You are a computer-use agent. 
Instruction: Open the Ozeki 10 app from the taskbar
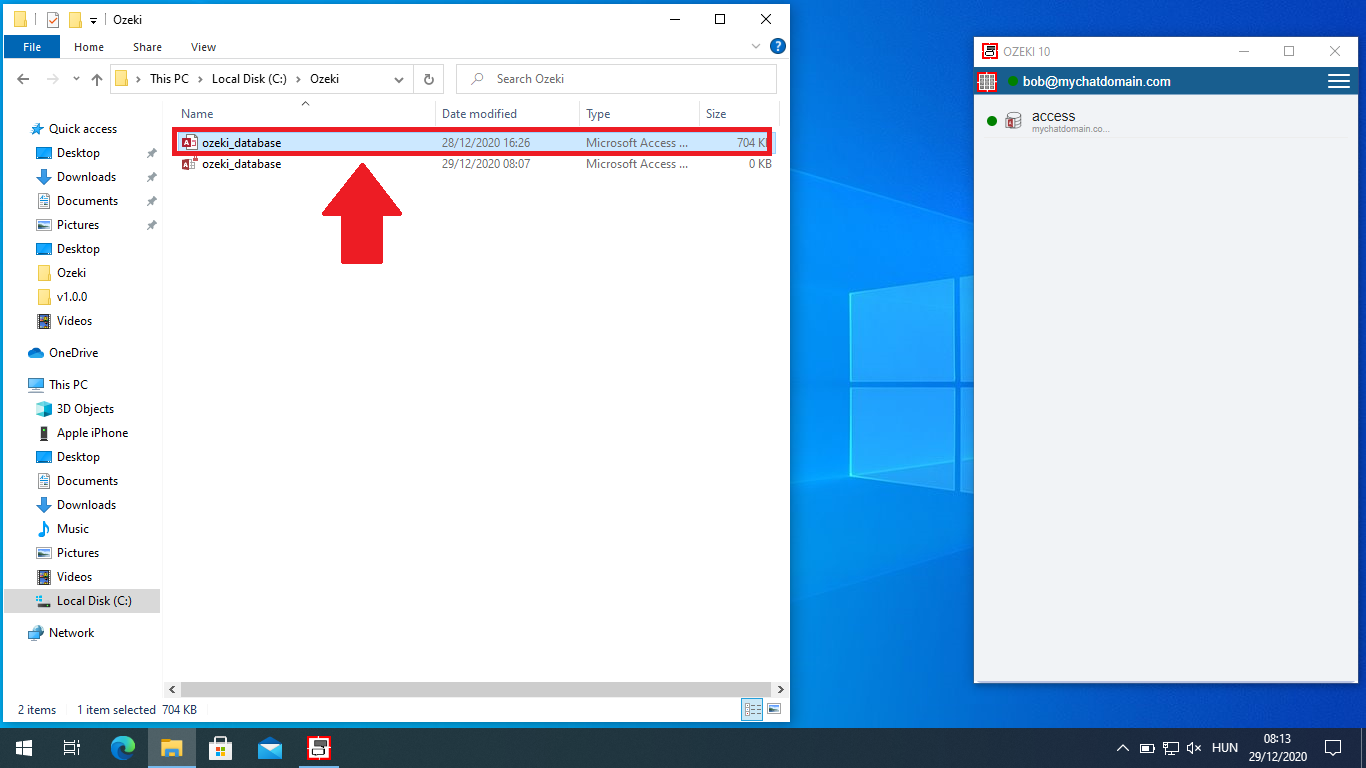click(x=319, y=748)
